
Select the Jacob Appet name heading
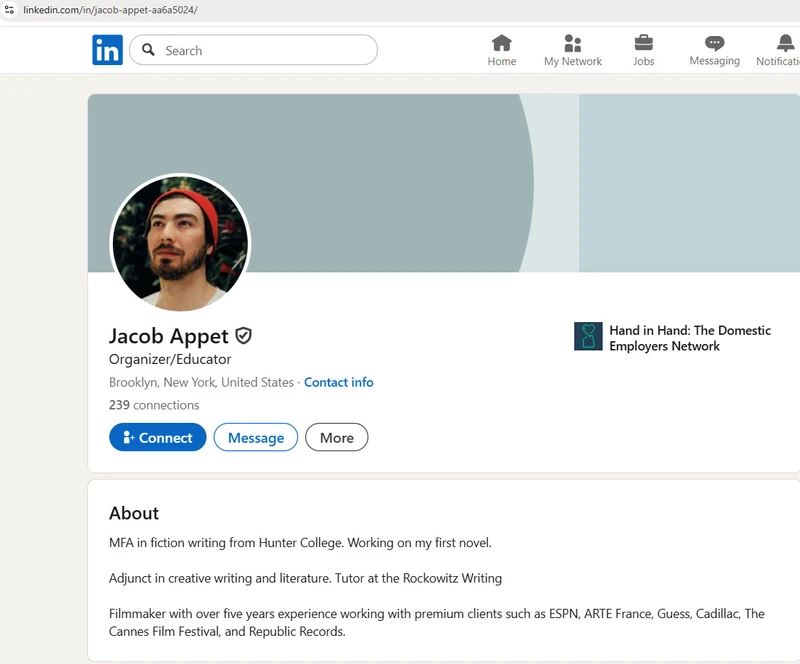pos(169,336)
